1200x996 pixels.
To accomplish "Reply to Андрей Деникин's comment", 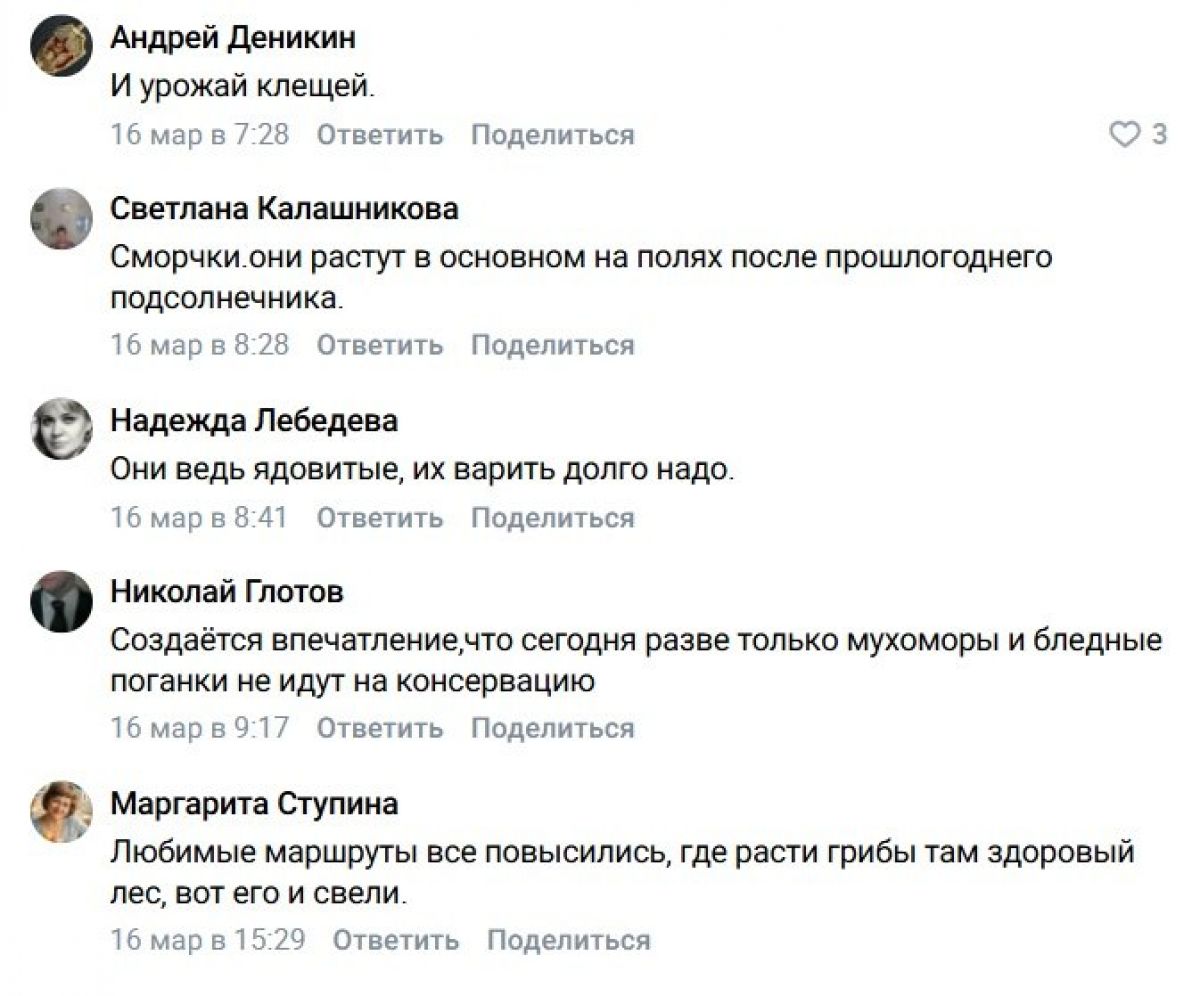I will point(379,135).
